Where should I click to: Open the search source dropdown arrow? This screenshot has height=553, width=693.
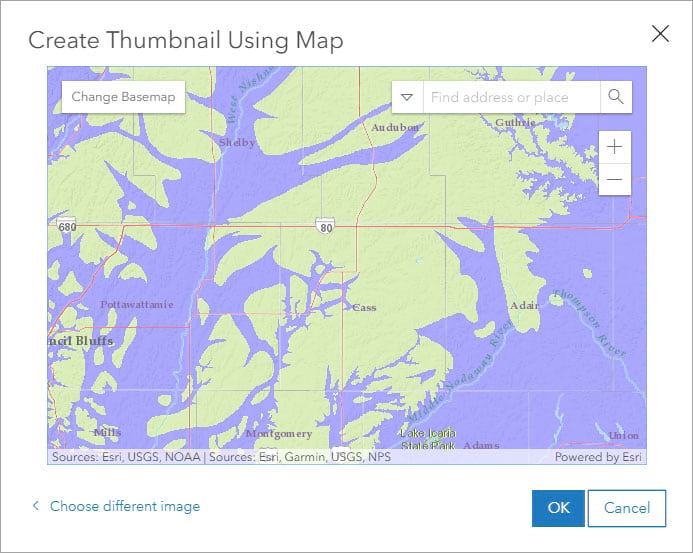tap(407, 97)
